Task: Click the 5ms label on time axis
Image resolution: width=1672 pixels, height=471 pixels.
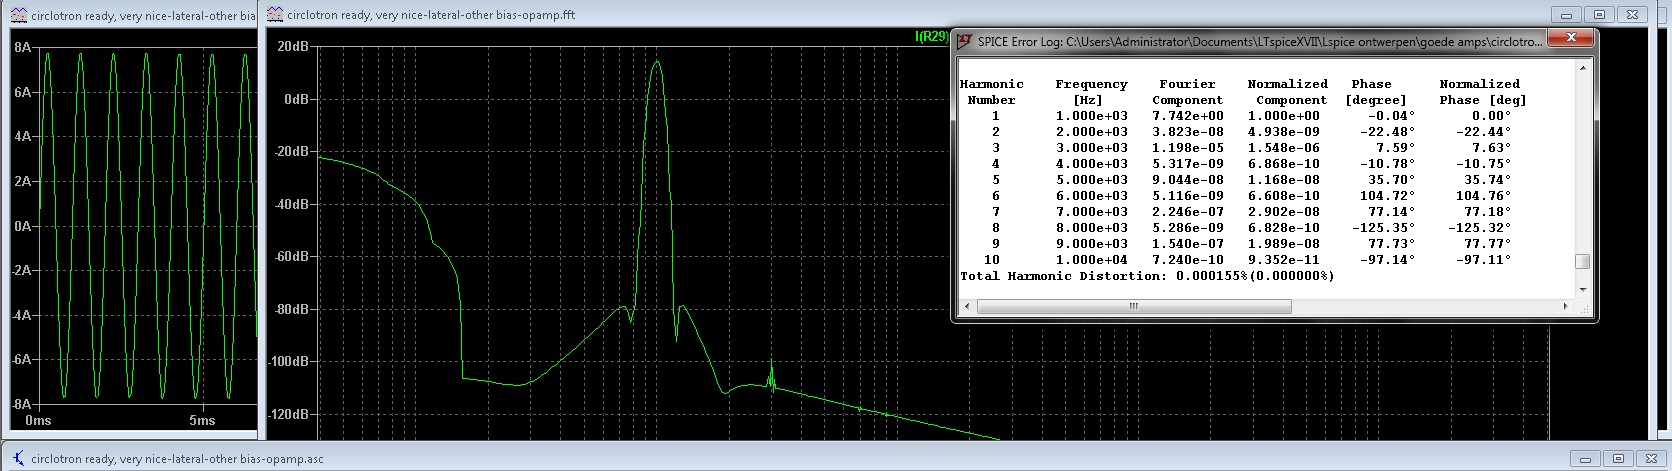Action: click(x=203, y=421)
